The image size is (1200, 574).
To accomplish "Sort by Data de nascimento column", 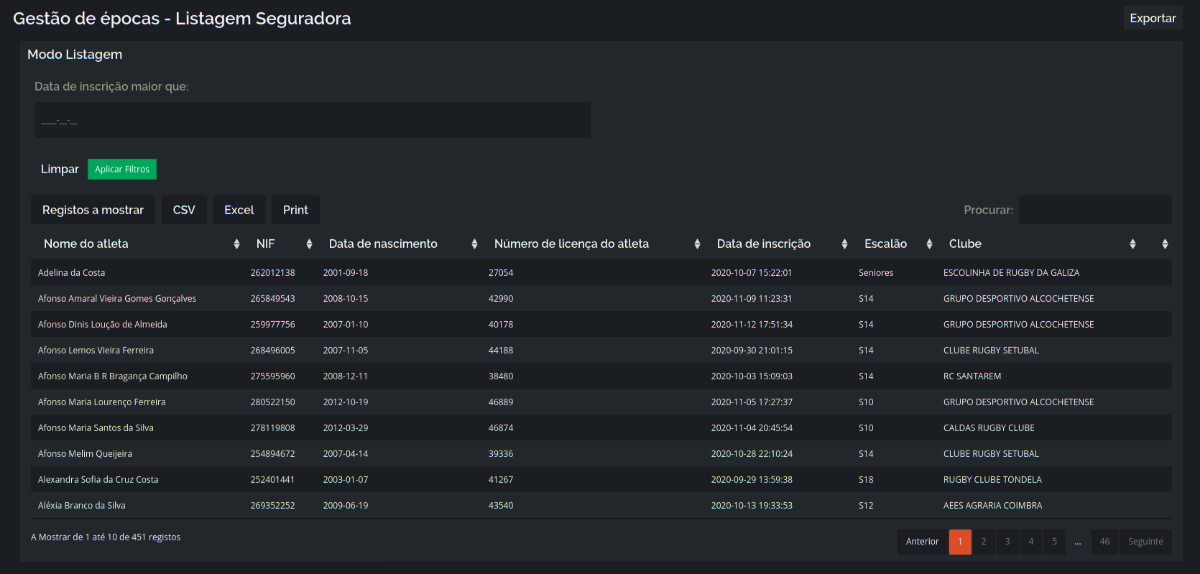I will tap(400, 244).
